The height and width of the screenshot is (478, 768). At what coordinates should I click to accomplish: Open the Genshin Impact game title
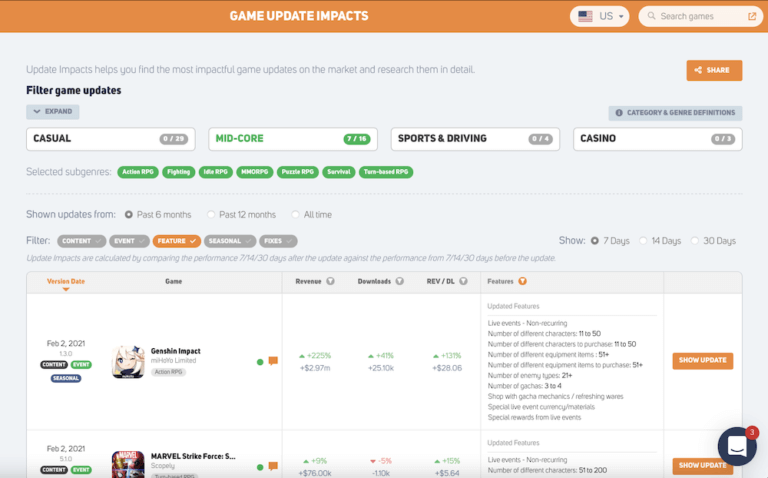pos(175,351)
